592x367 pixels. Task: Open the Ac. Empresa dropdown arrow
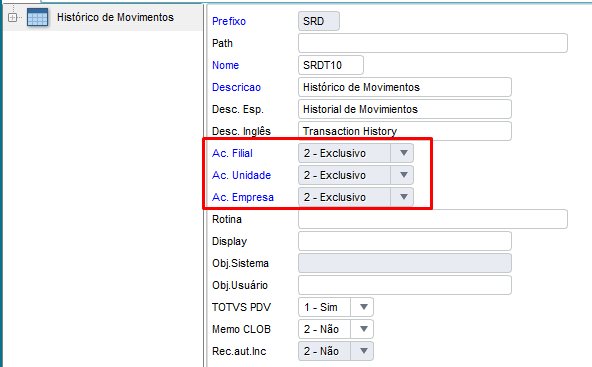(403, 197)
